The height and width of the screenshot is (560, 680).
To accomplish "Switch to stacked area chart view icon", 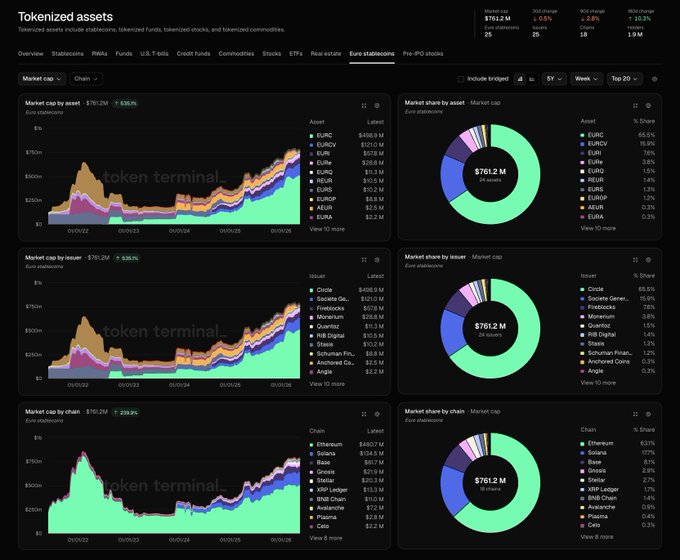I will click(x=520, y=79).
